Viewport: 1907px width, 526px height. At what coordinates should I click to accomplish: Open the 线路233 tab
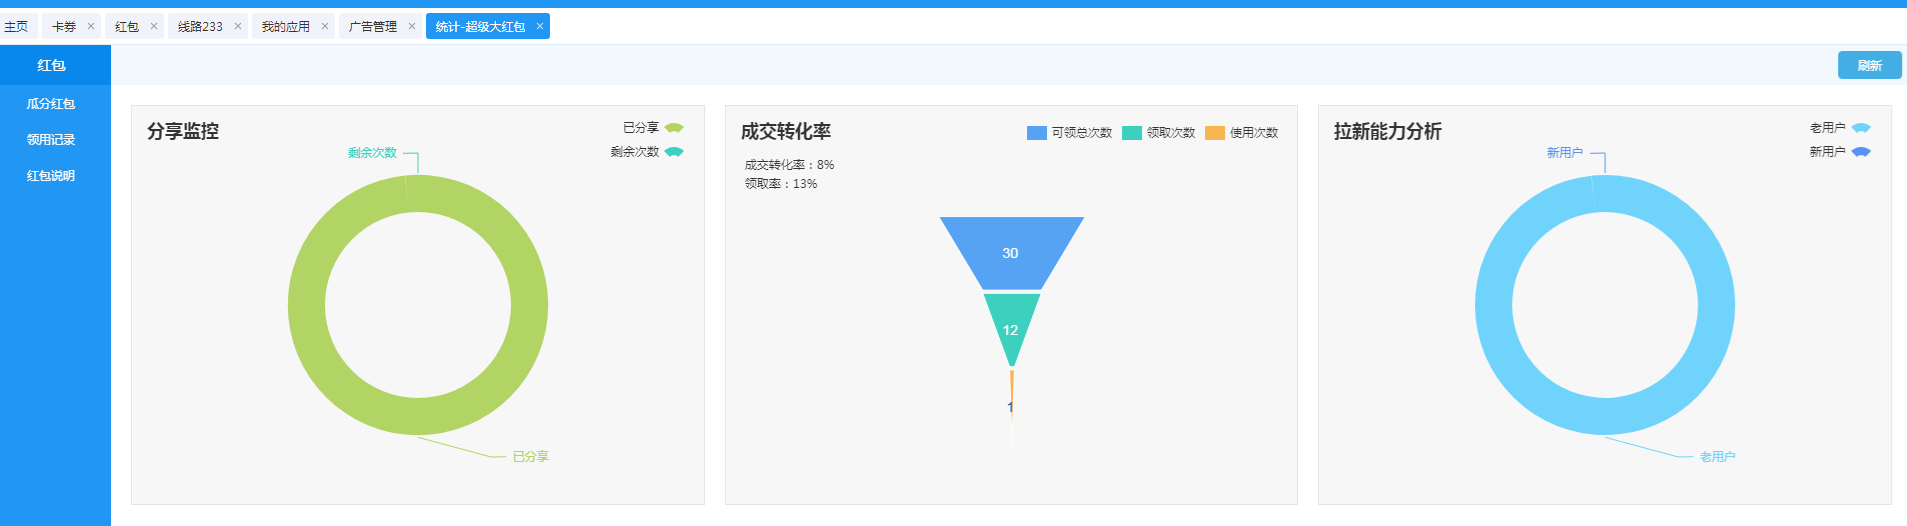200,27
